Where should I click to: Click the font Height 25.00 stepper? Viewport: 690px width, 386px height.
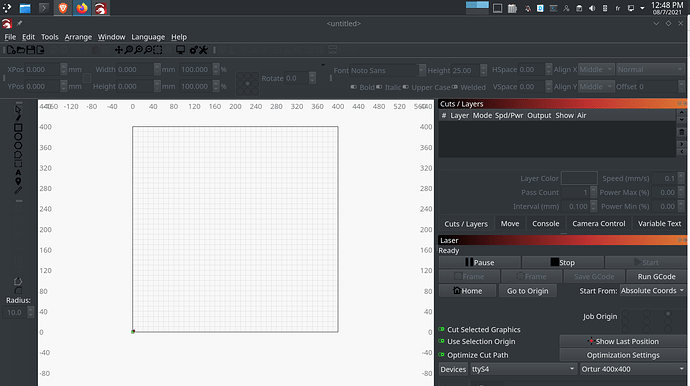tap(484, 70)
